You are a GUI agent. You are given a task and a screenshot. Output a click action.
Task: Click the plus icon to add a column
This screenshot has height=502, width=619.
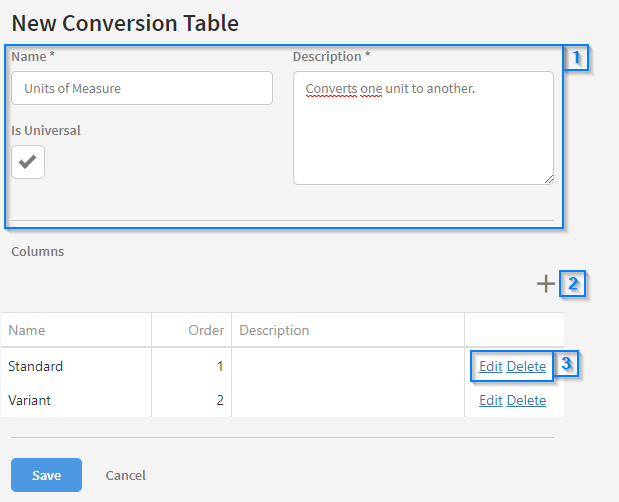coord(545,284)
